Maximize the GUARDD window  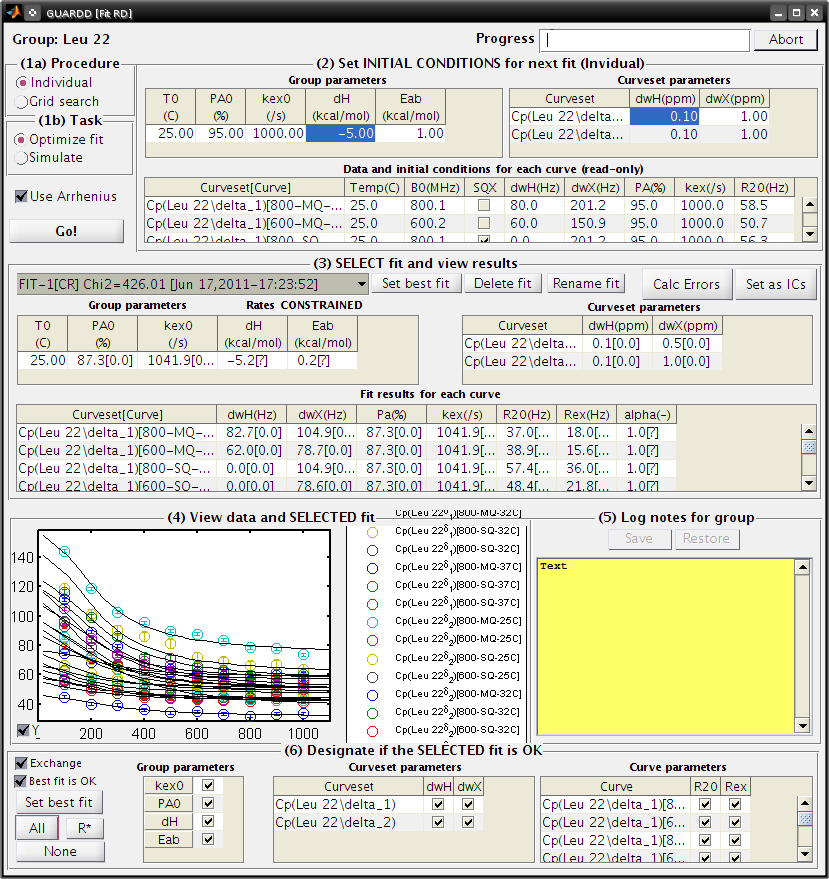(796, 12)
